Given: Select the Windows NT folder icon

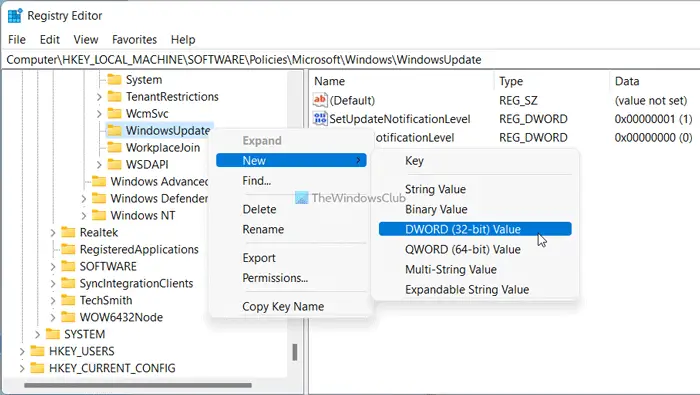Looking at the screenshot, I should 99,216.
